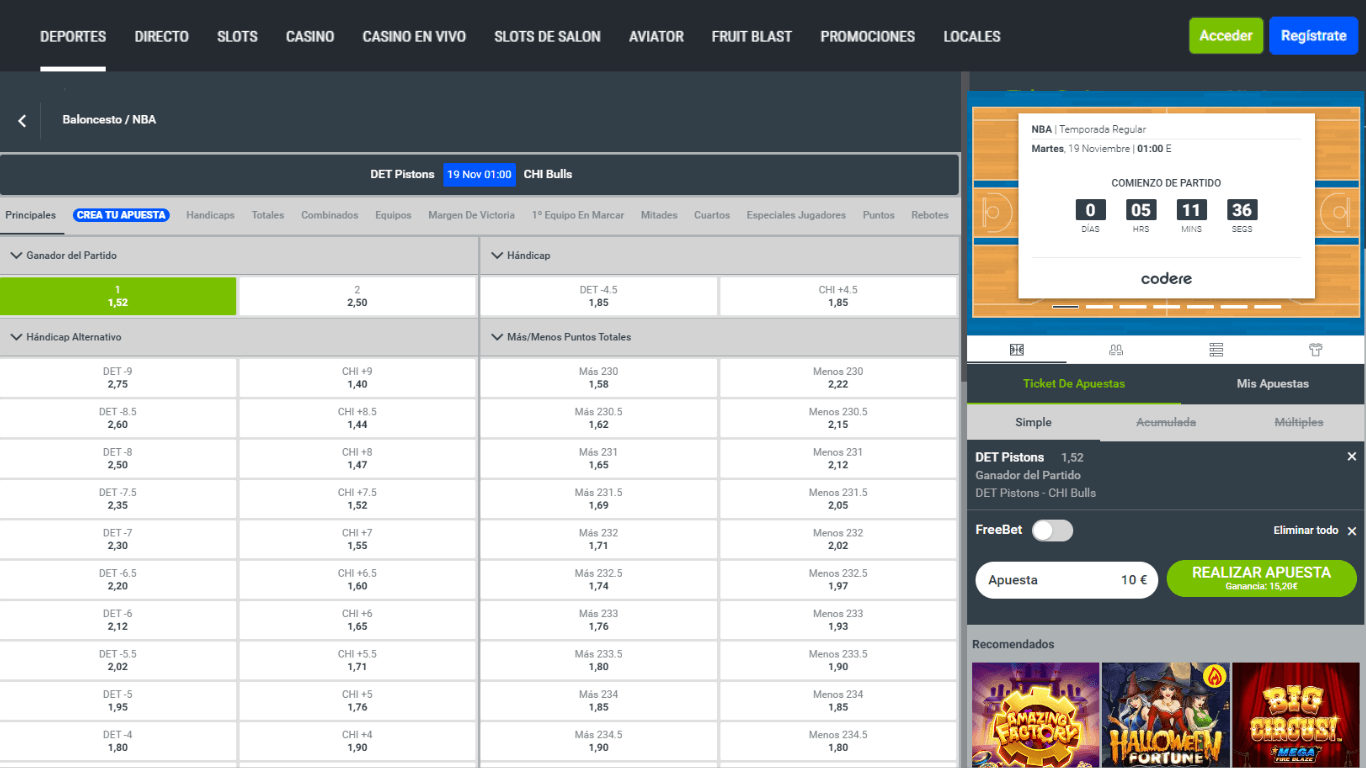Select the Cuartos tab

[712, 215]
